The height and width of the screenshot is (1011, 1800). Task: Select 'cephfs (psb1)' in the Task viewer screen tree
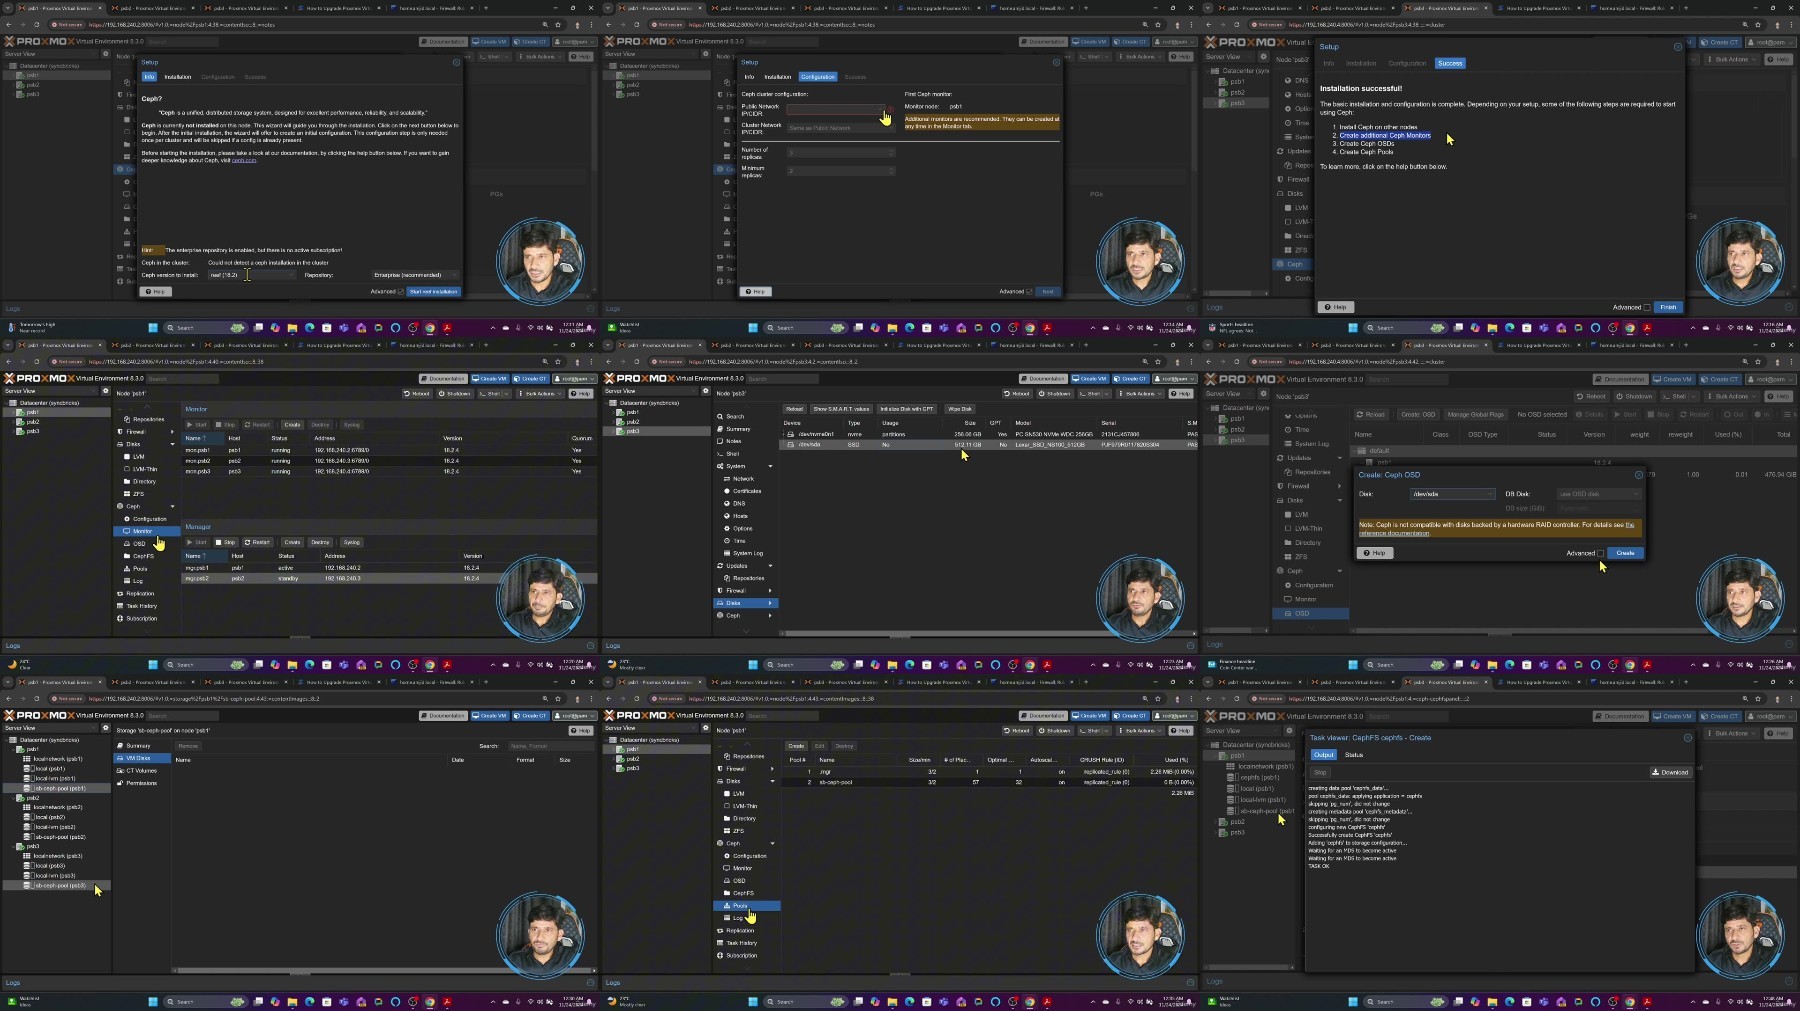(1259, 778)
